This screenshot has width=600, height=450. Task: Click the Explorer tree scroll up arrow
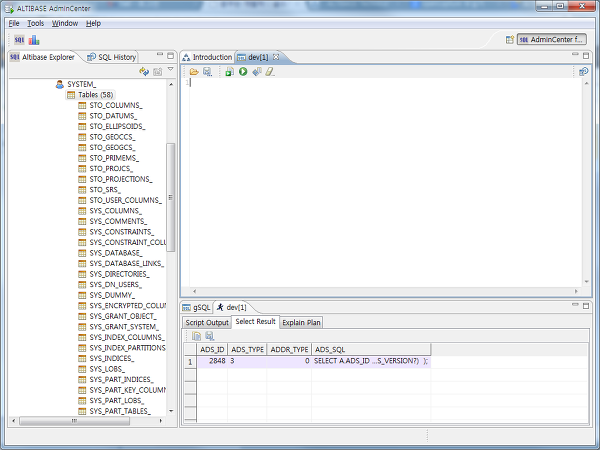(171, 84)
